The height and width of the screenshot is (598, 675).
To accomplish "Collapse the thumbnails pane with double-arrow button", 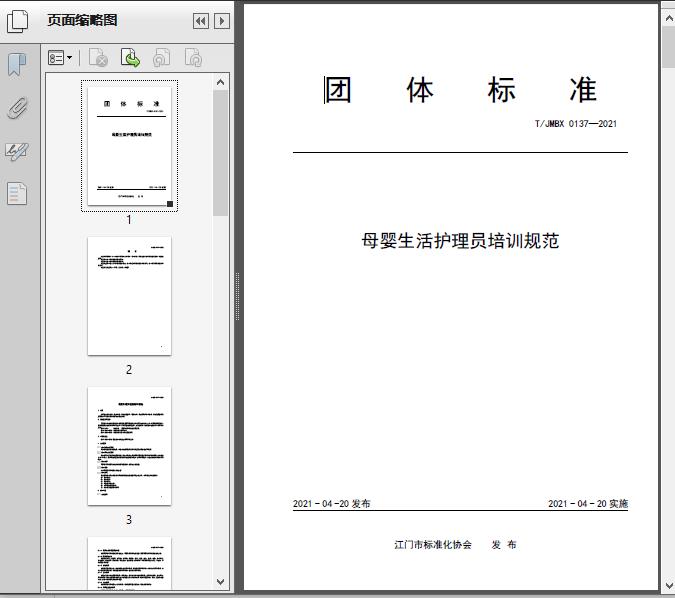I will (201, 21).
